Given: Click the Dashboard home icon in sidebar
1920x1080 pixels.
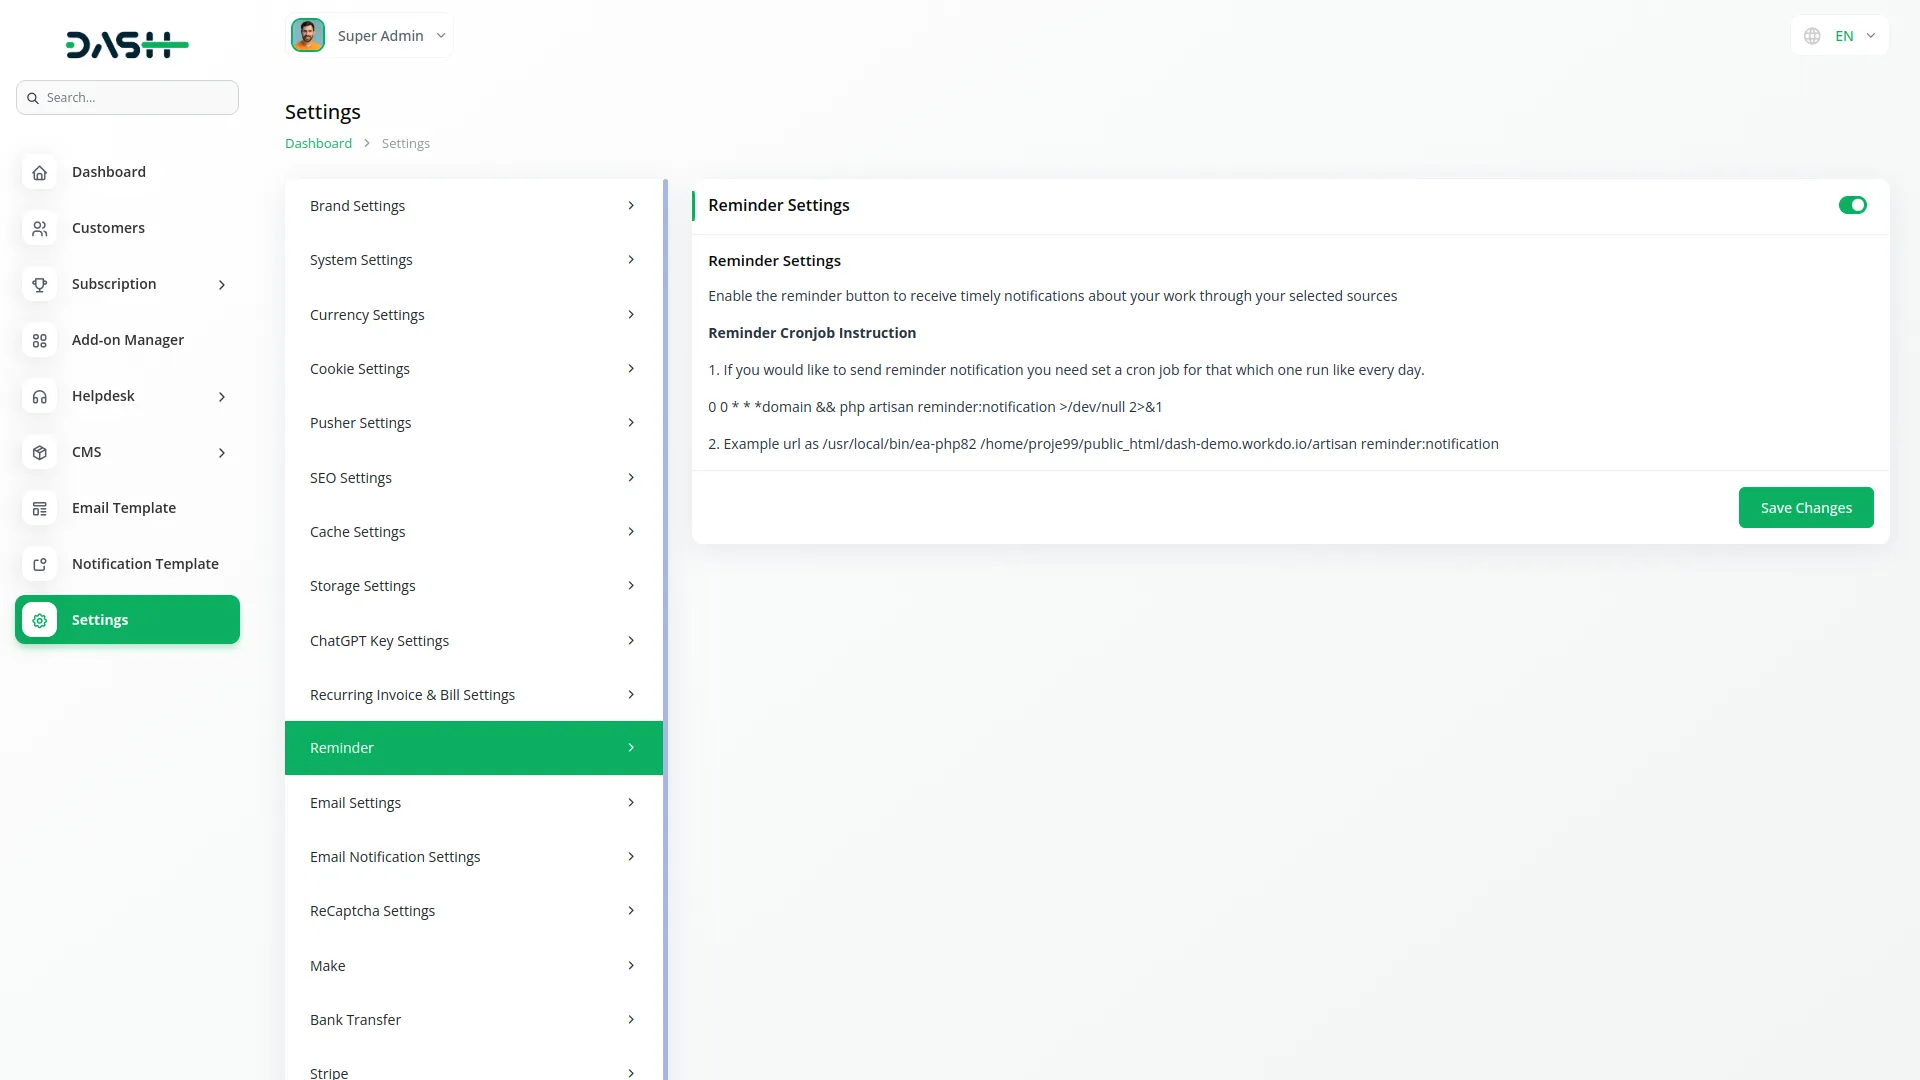Looking at the screenshot, I should pyautogui.click(x=39, y=172).
